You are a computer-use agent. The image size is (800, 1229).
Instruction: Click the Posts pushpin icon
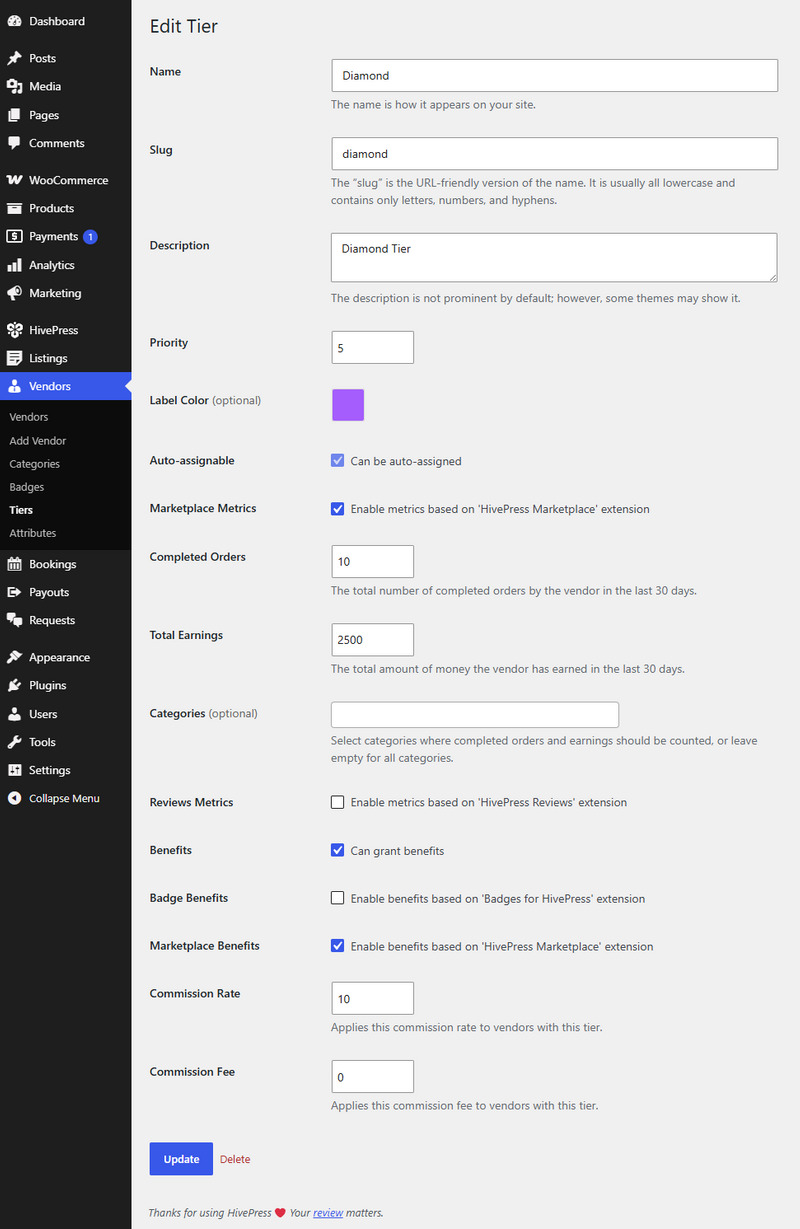click(14, 59)
